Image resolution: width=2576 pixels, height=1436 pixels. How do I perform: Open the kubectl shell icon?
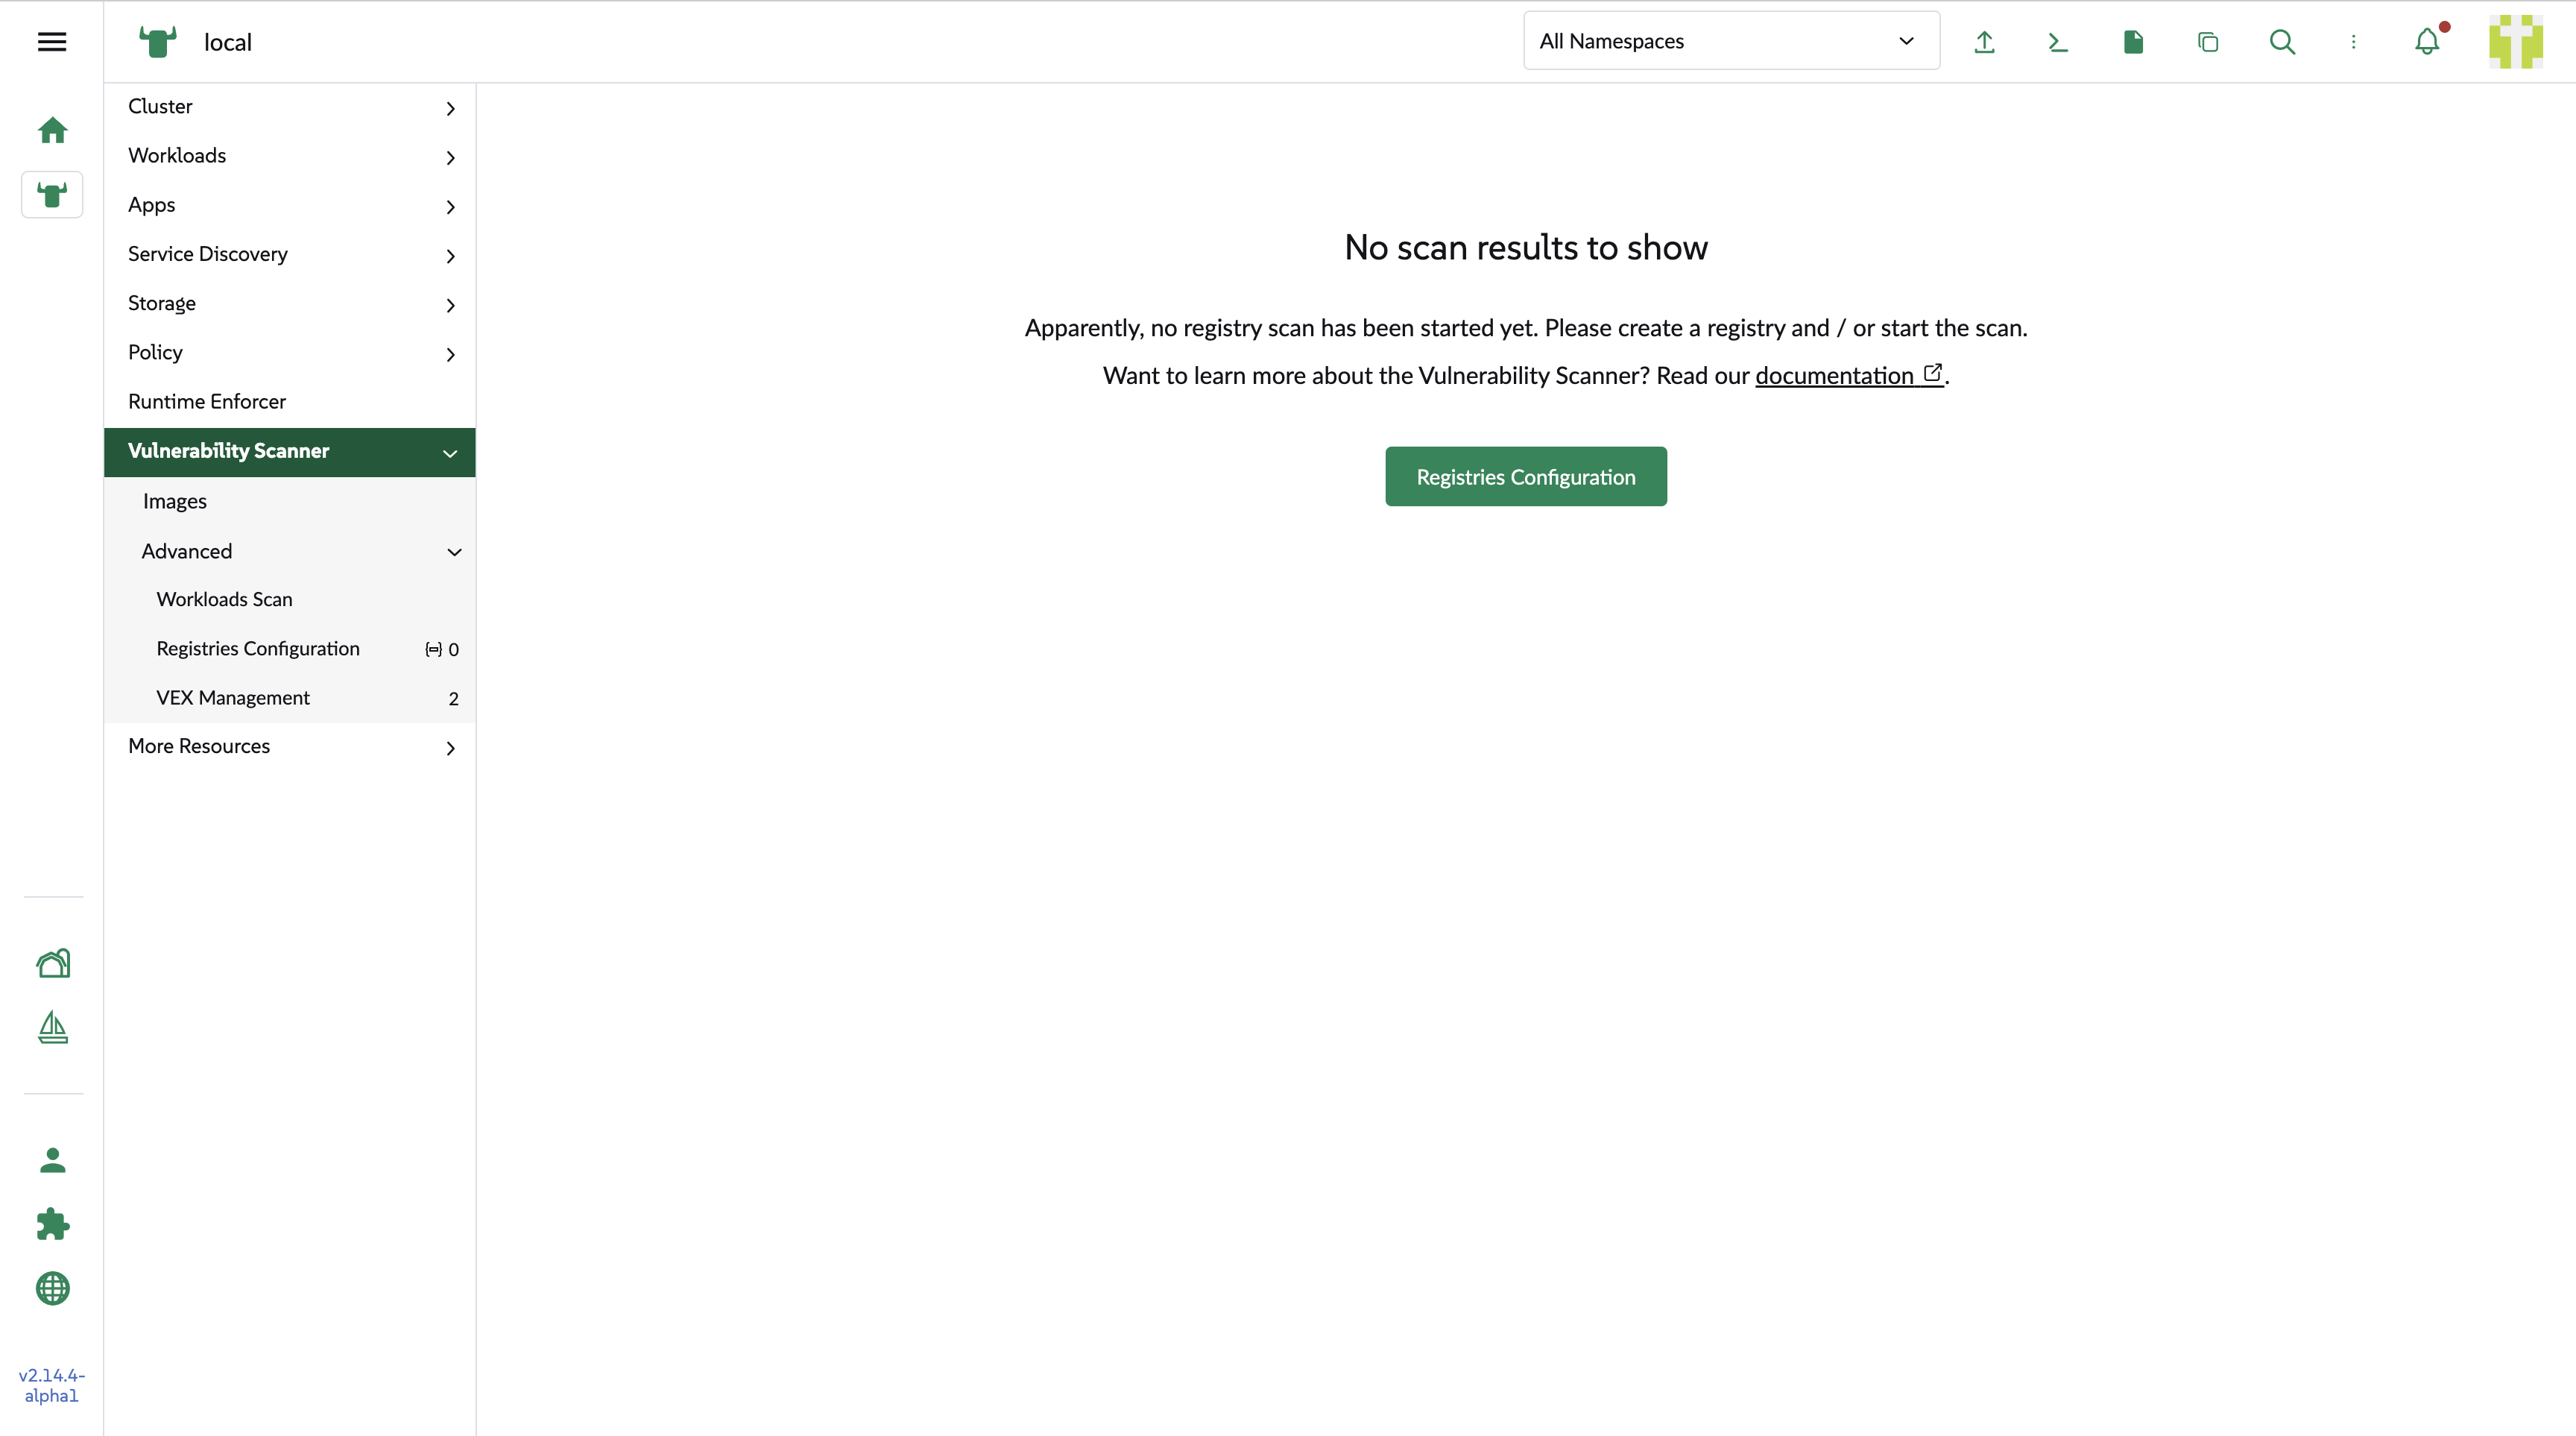(x=2058, y=42)
